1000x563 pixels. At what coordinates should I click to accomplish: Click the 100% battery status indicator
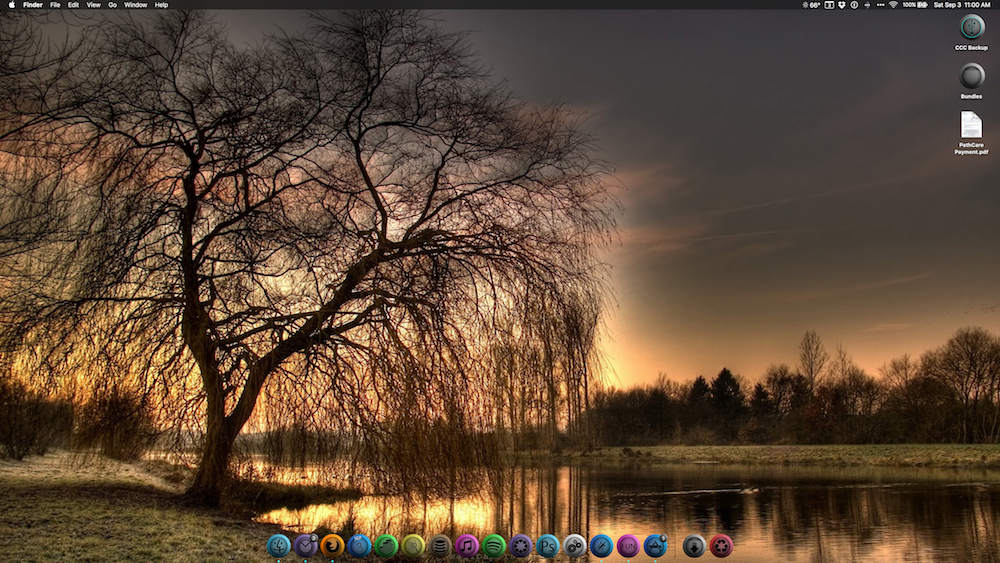(915, 4)
